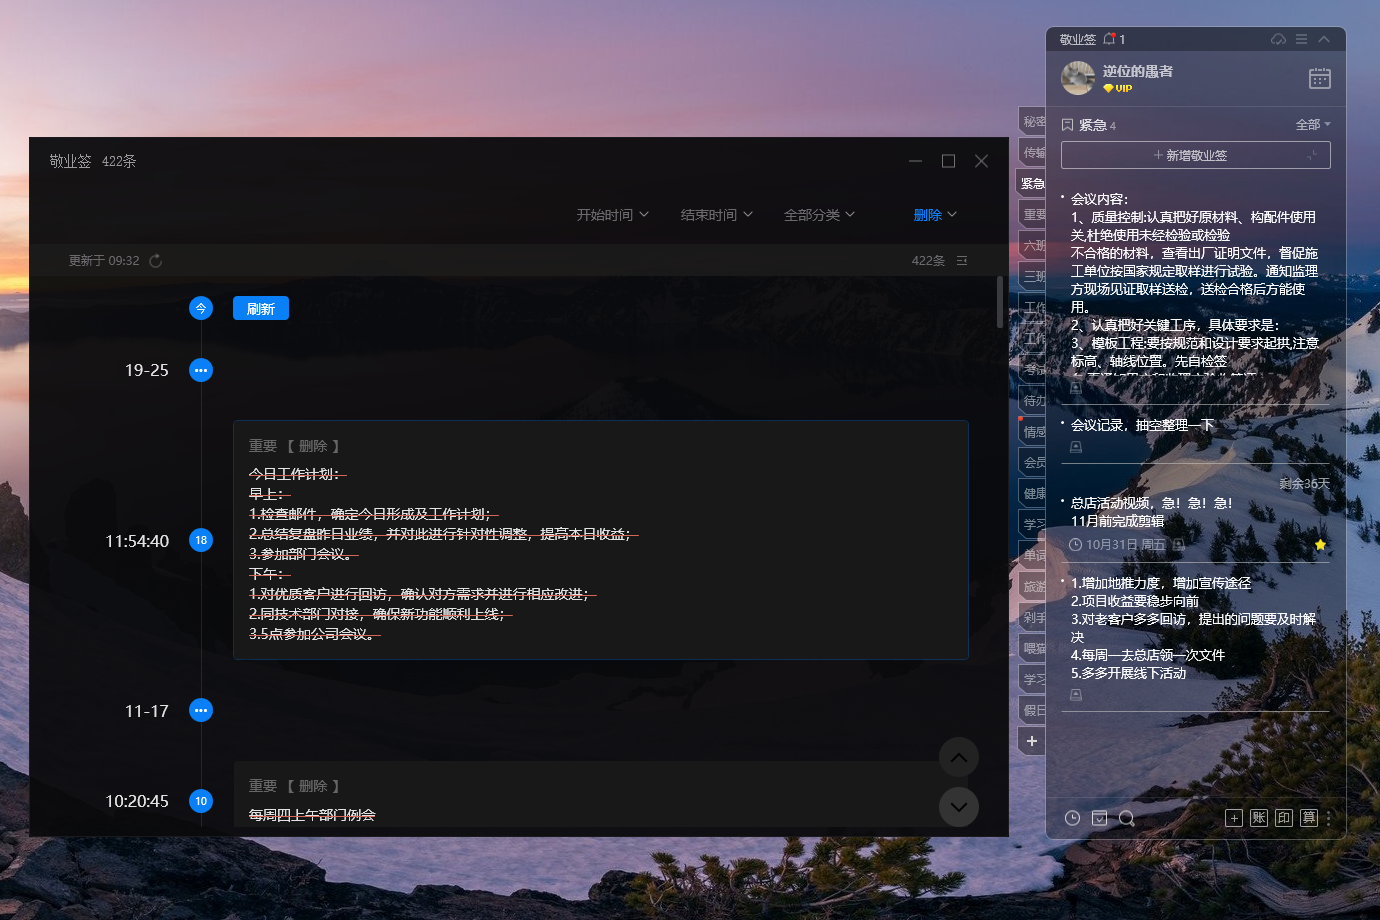
Task: Open the vertical dots more menu in the bottom bar
Action: tap(1329, 818)
